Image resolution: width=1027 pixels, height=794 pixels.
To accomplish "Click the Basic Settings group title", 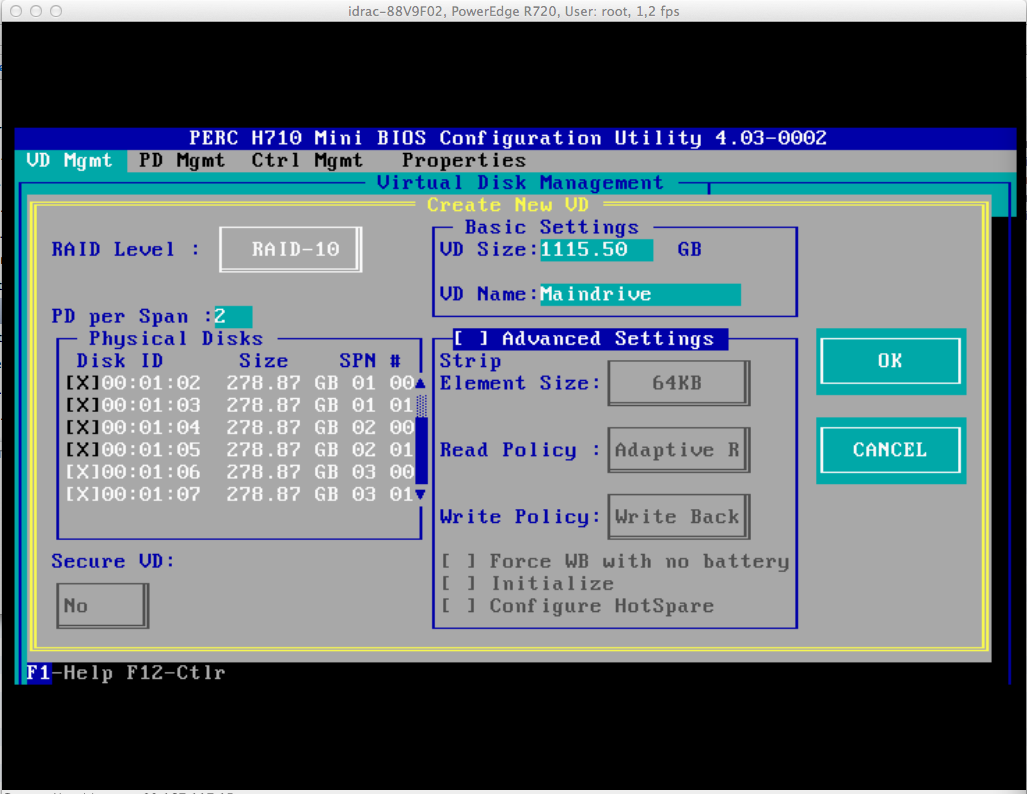I will tap(551, 227).
